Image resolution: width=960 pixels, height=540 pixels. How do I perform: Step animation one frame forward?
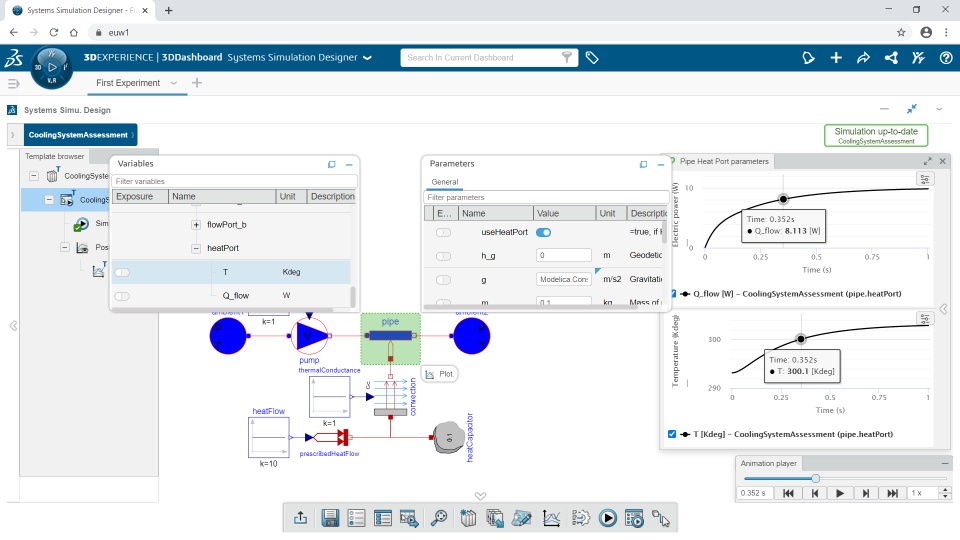click(865, 493)
